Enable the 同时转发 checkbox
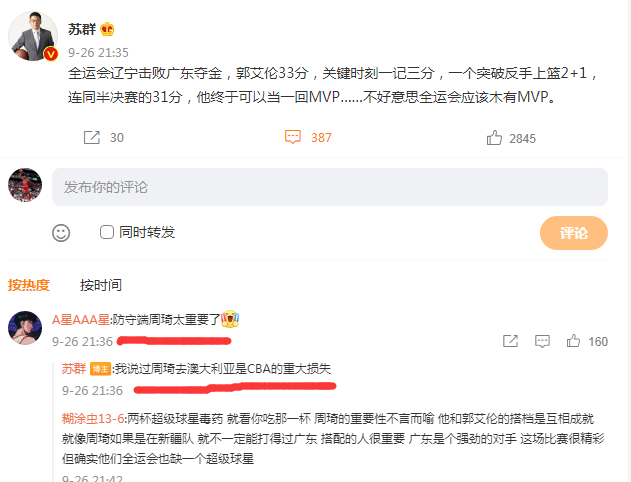The height and width of the screenshot is (482, 631). (x=107, y=232)
